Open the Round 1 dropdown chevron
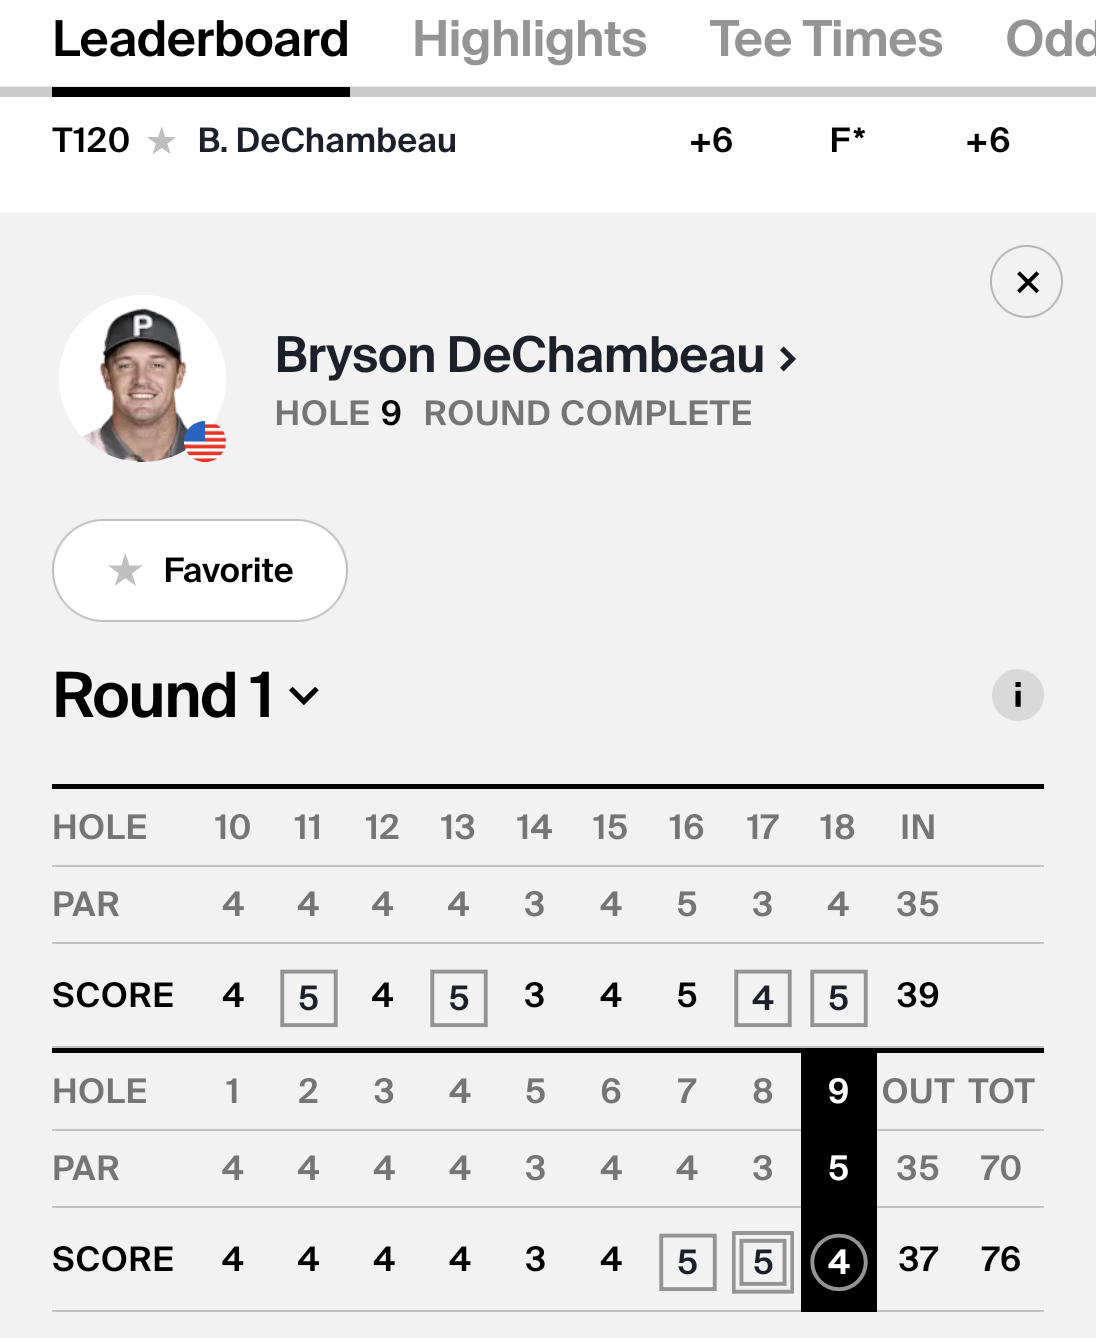The height and width of the screenshot is (1338, 1096). coord(304,696)
